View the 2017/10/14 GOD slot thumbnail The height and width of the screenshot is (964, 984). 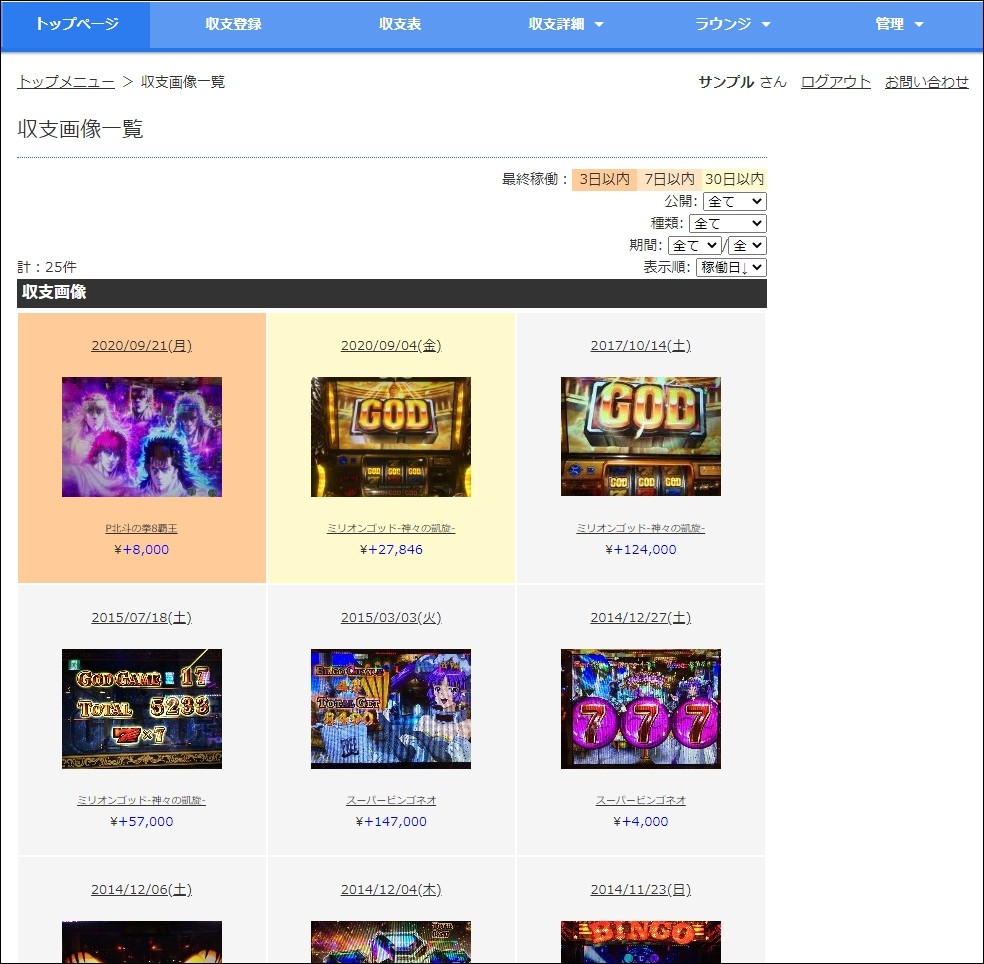641,437
